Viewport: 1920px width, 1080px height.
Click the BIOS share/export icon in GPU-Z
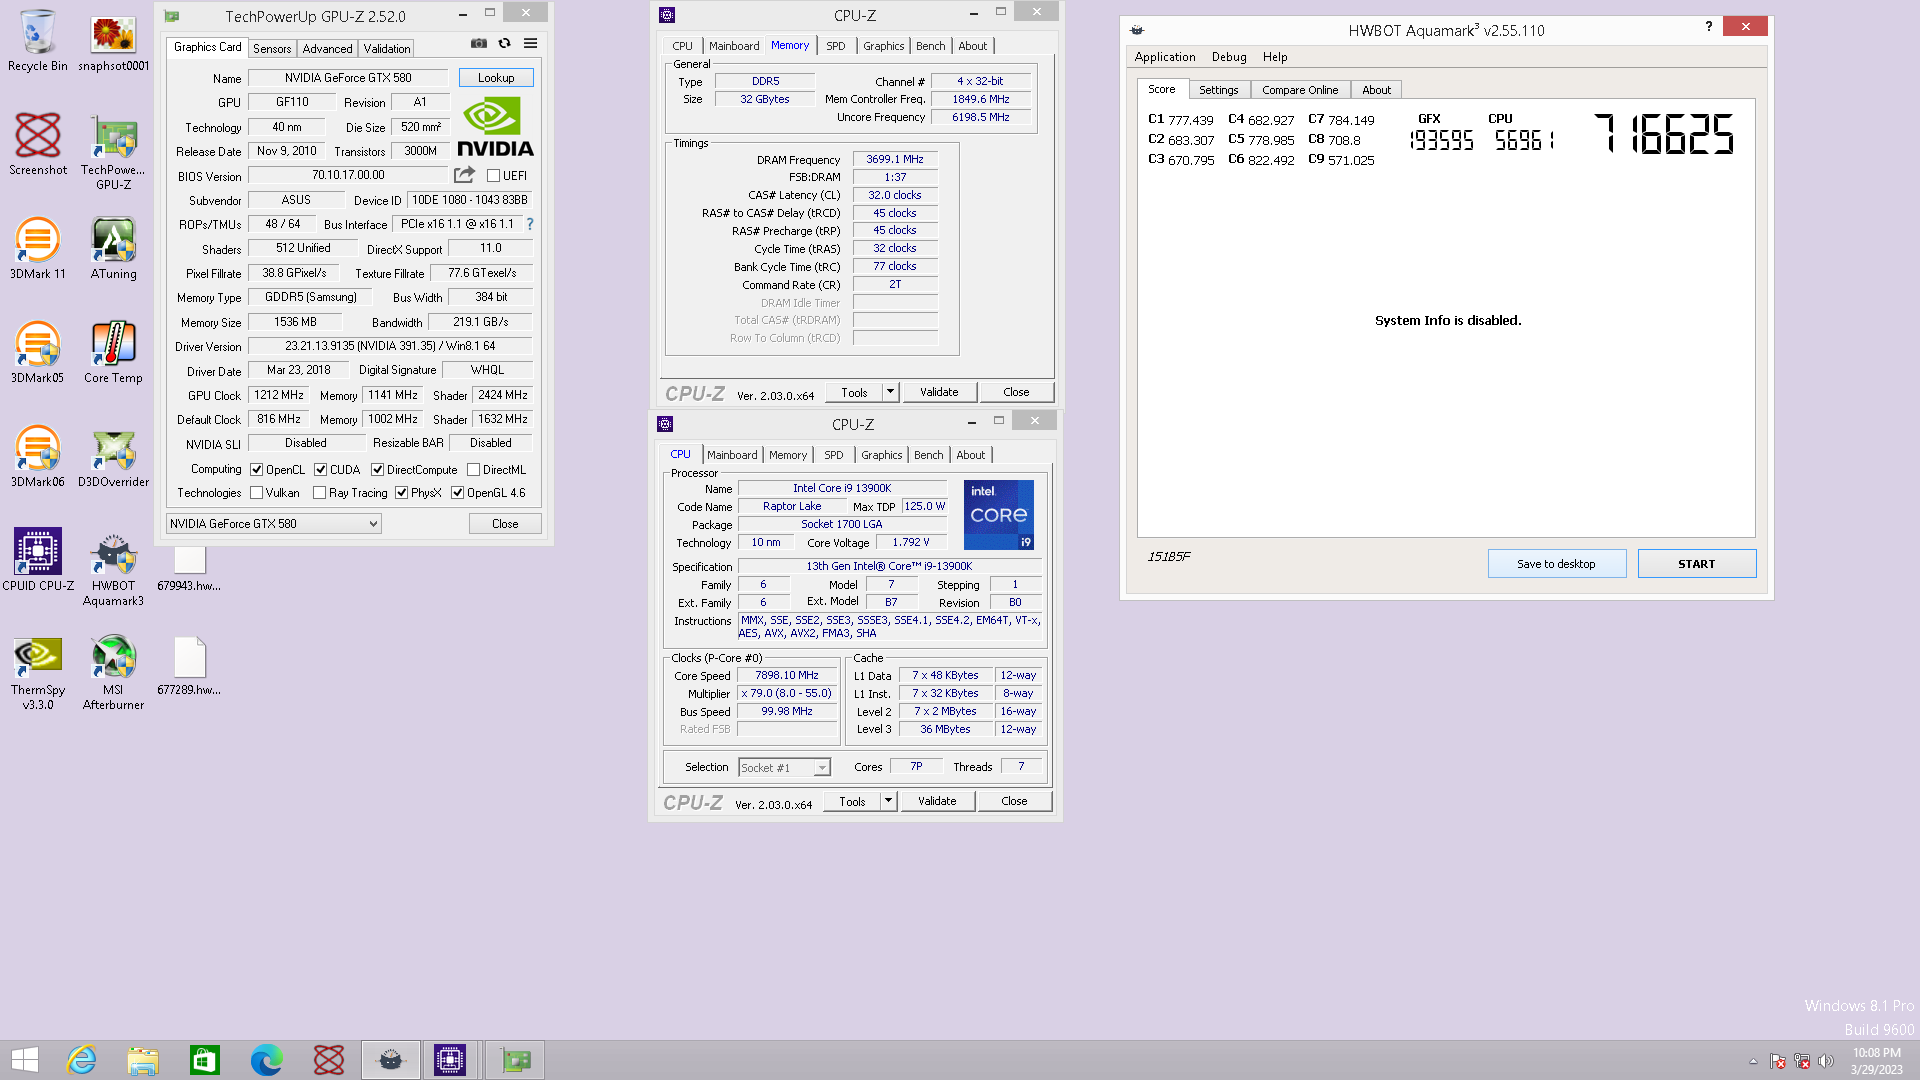pyautogui.click(x=464, y=175)
